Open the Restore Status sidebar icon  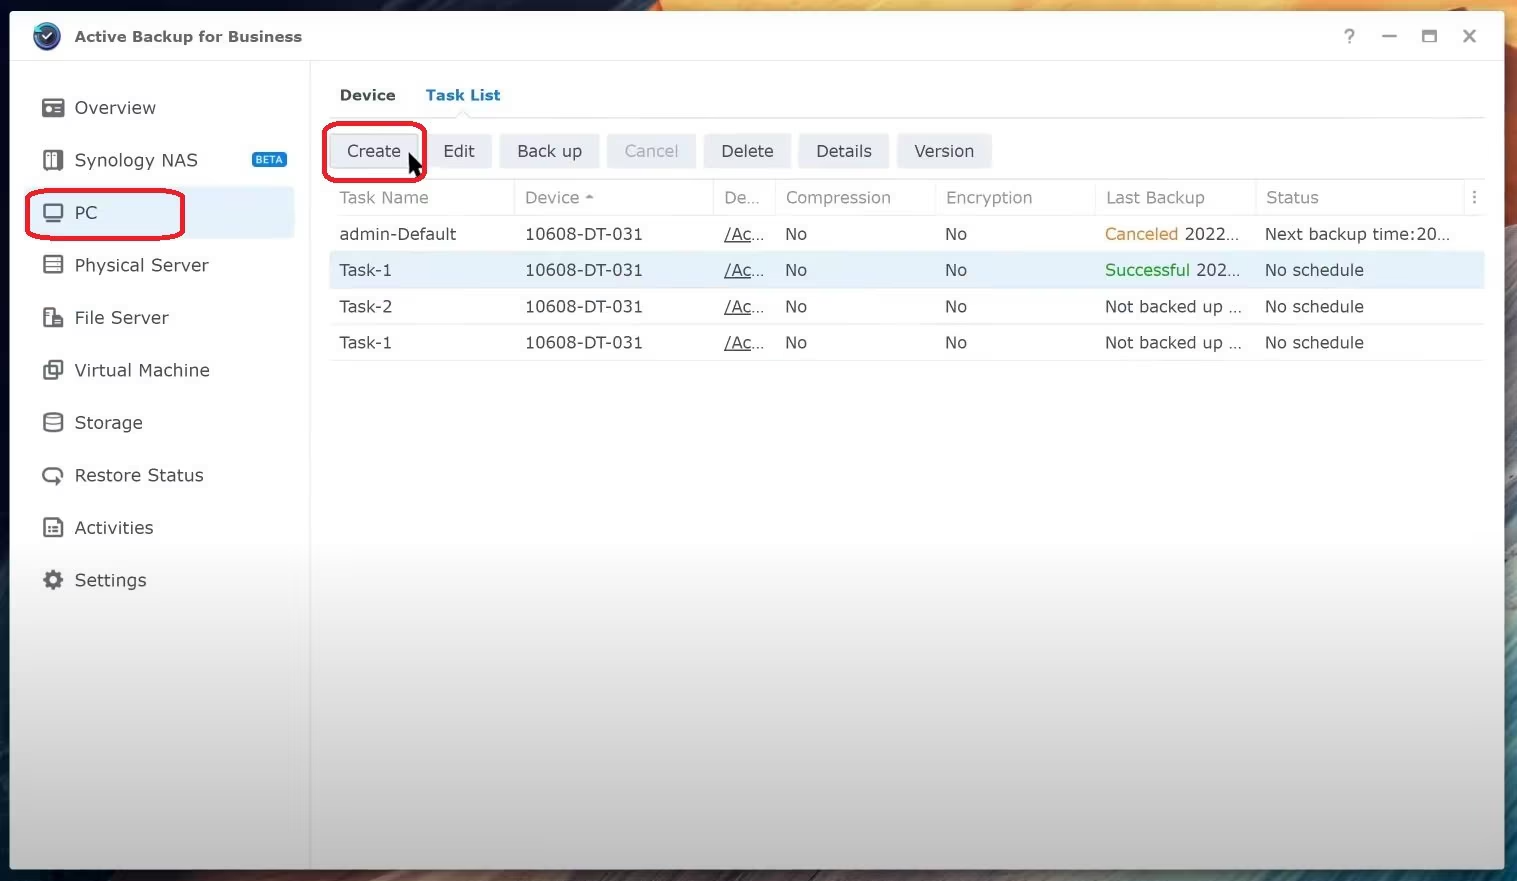(53, 476)
